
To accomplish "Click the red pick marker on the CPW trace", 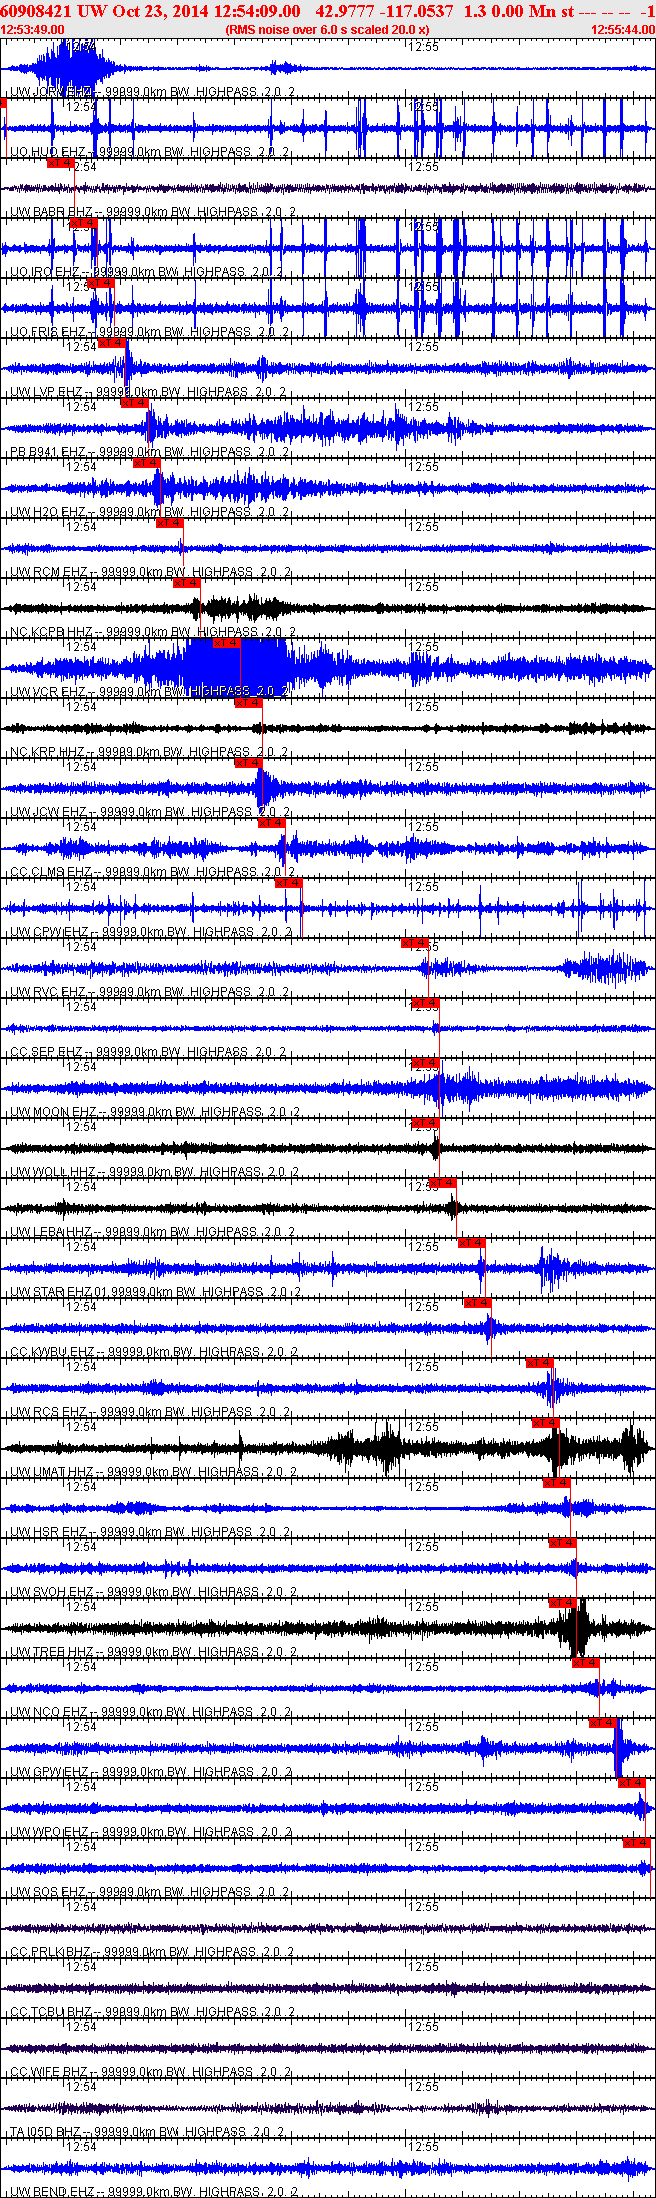I will [x=289, y=883].
